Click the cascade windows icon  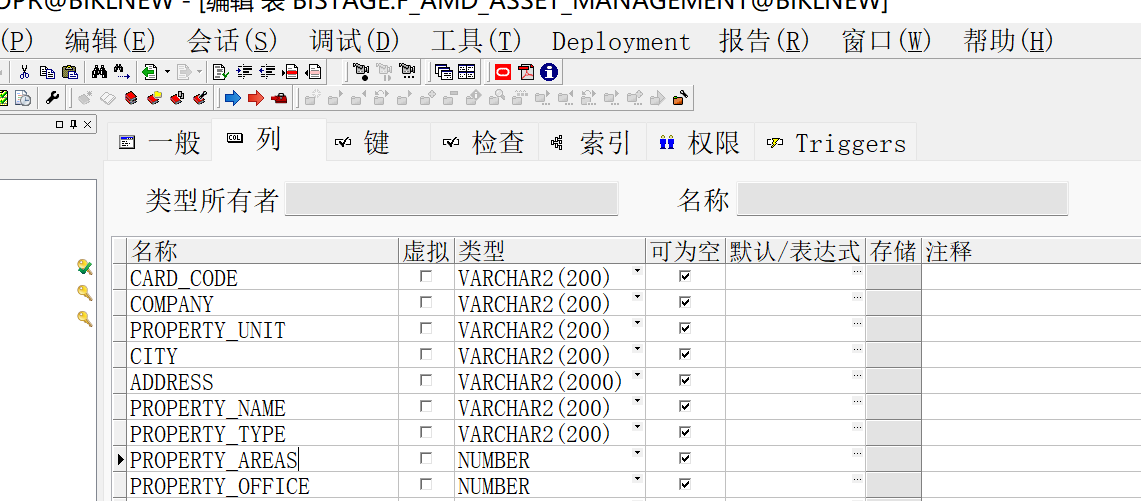444,72
